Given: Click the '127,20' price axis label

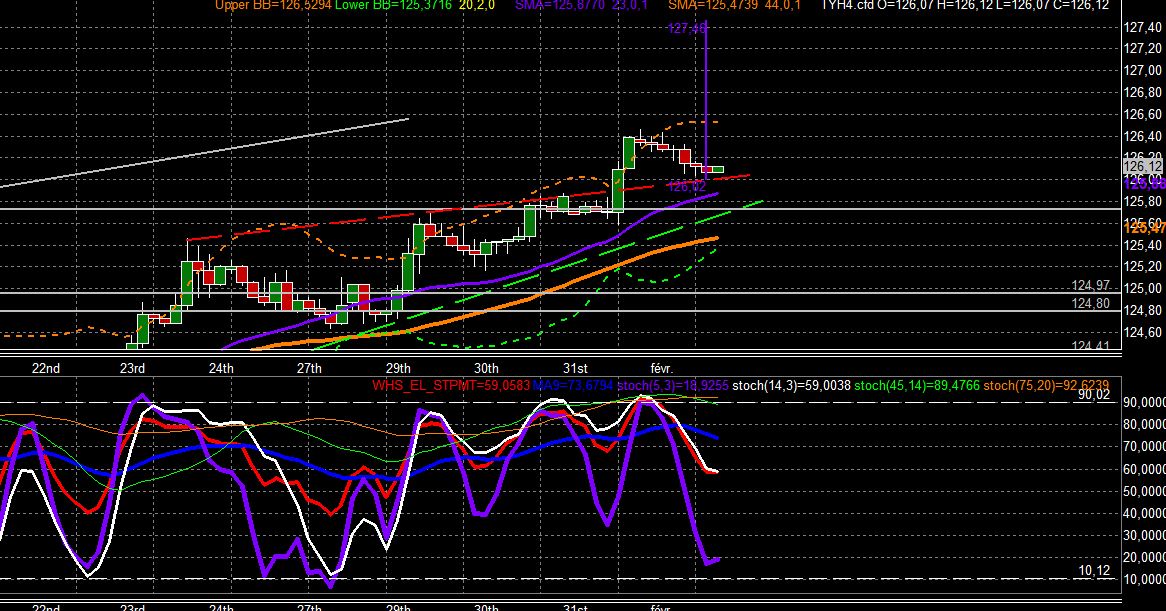Looking at the screenshot, I should (x=1142, y=49).
